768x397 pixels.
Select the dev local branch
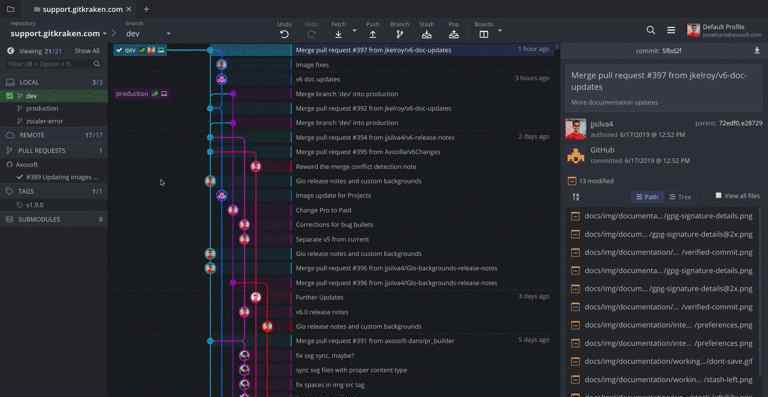(x=54, y=96)
